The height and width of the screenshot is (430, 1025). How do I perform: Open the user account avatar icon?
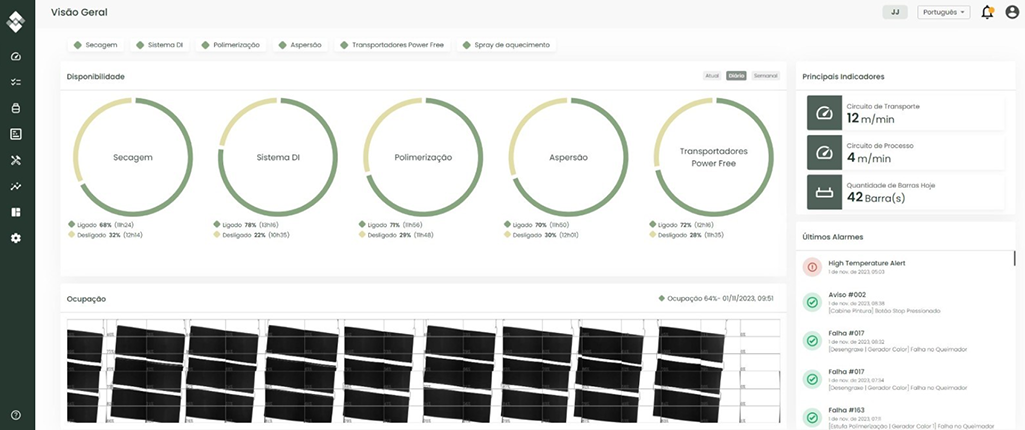tap(1012, 12)
